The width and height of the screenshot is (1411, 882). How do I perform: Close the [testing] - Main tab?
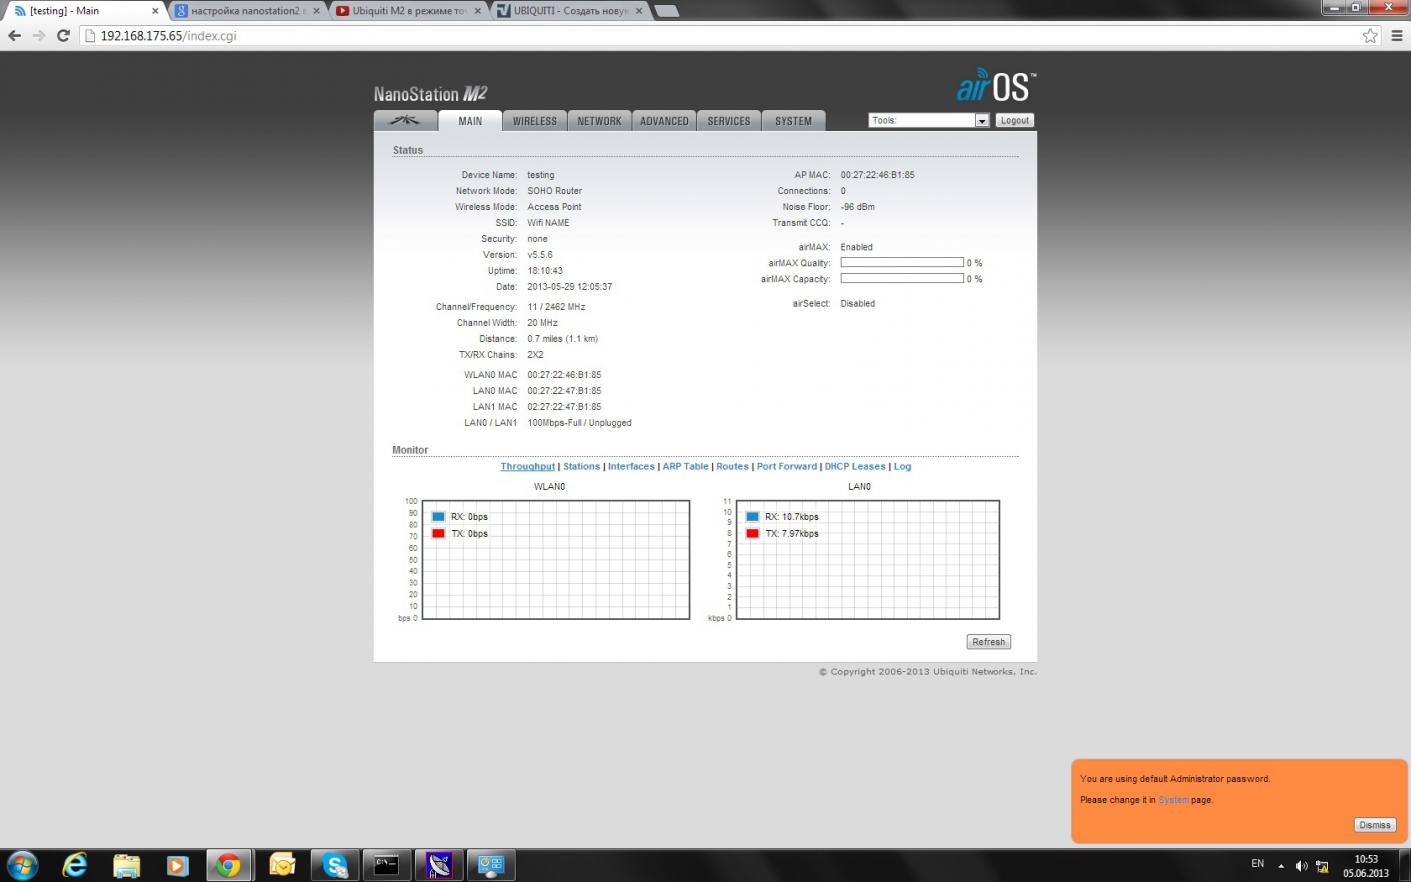pyautogui.click(x=155, y=11)
